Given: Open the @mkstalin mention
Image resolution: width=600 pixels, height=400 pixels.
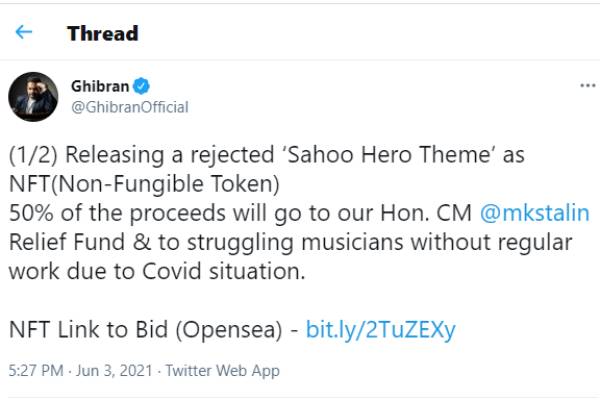Looking at the screenshot, I should (535, 213).
